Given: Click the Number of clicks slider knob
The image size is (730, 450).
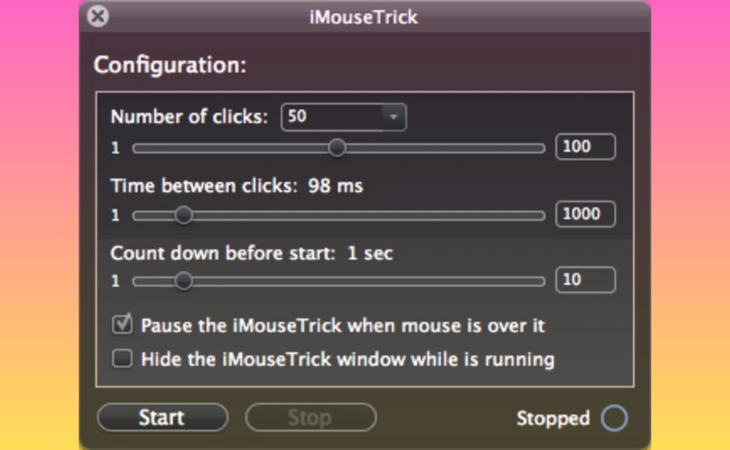Looking at the screenshot, I should pos(337,148).
